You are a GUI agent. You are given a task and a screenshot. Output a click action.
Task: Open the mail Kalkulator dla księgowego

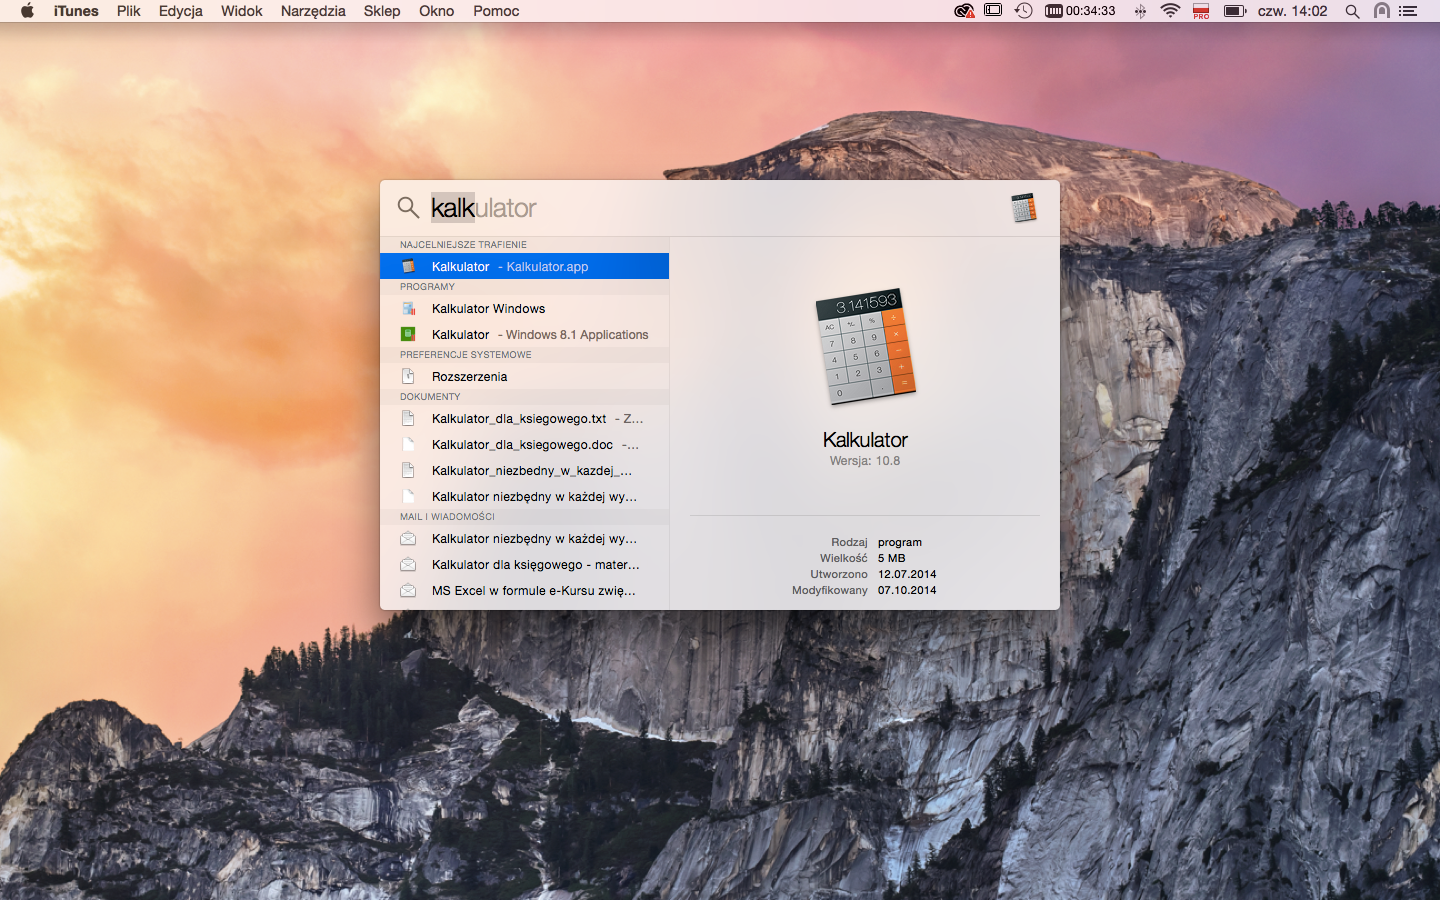tap(524, 564)
